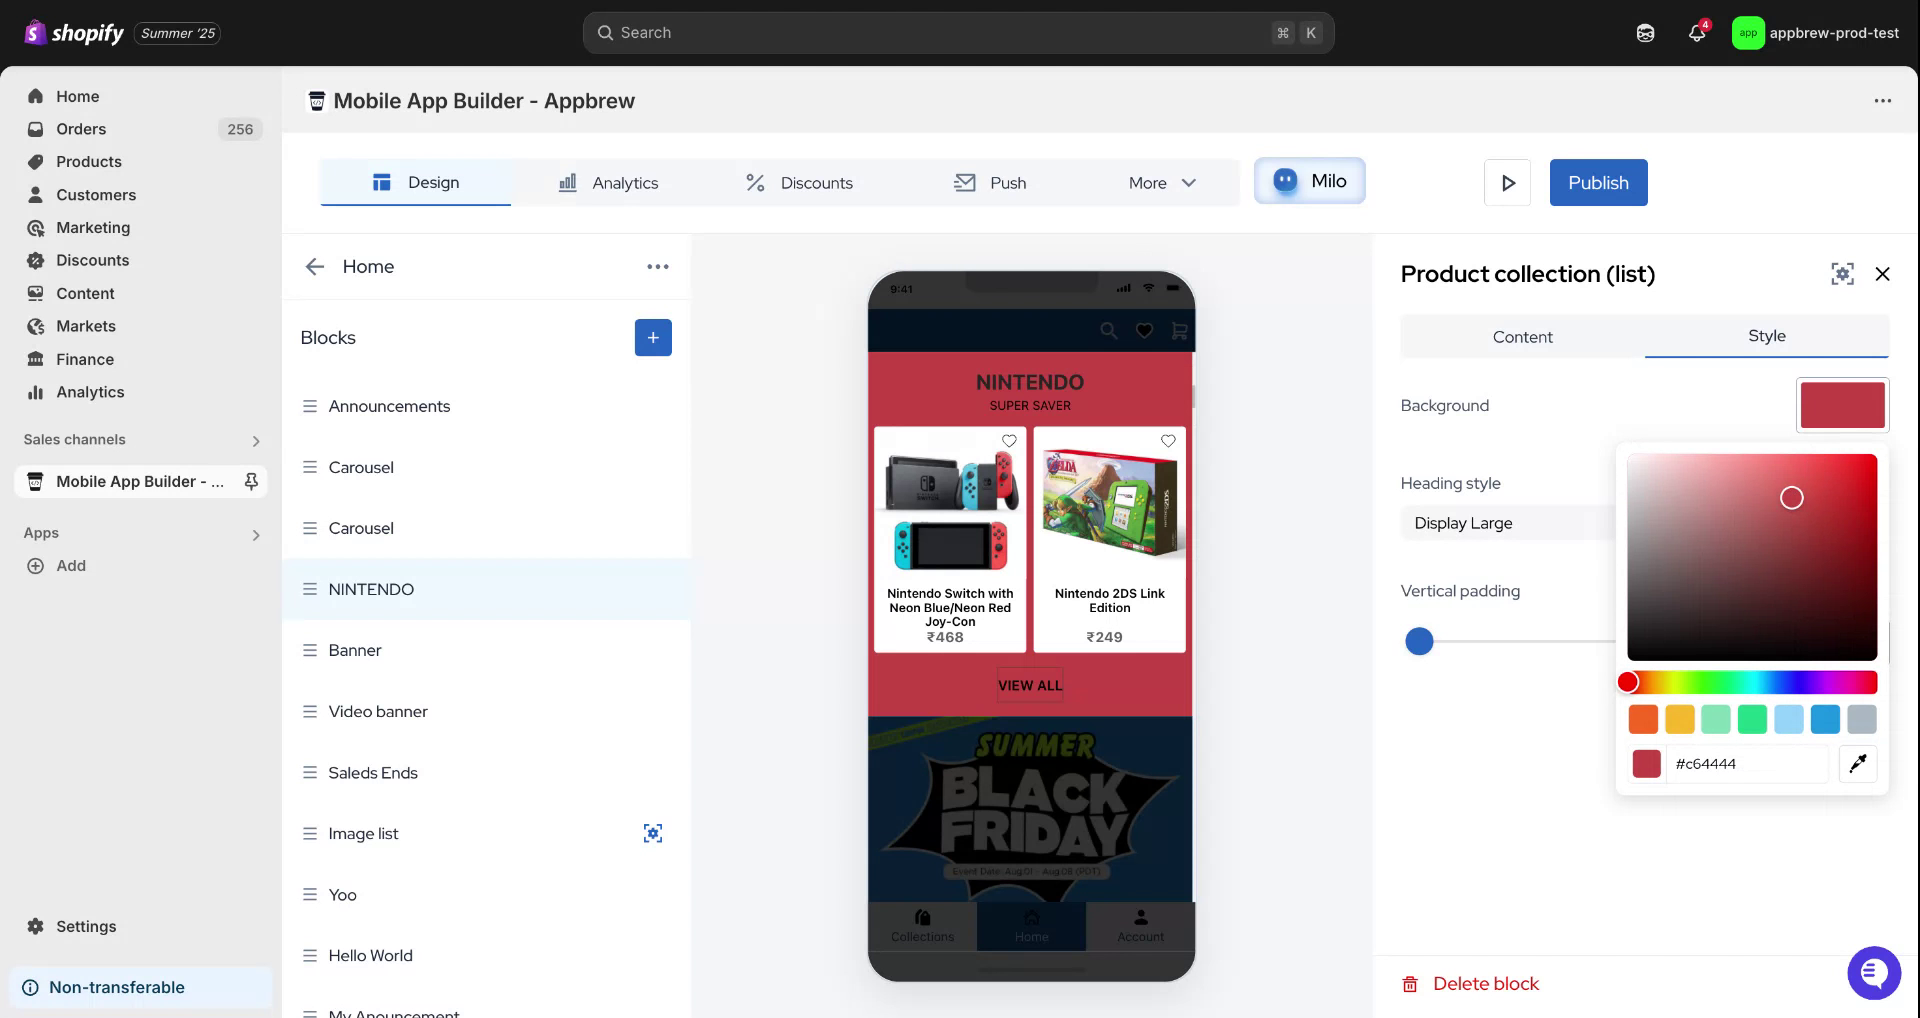
Task: Click the Publish button
Action: [x=1598, y=183]
